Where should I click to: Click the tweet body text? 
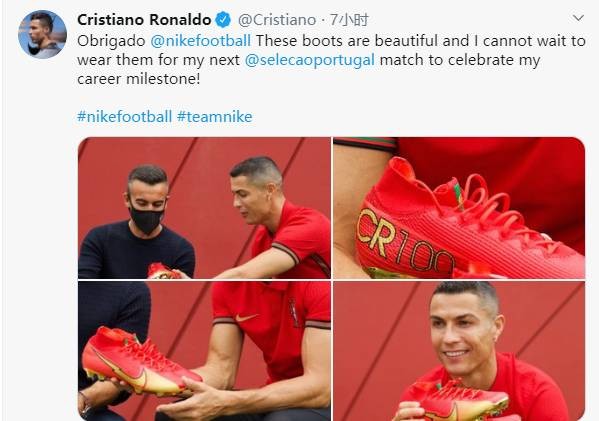tap(331, 60)
